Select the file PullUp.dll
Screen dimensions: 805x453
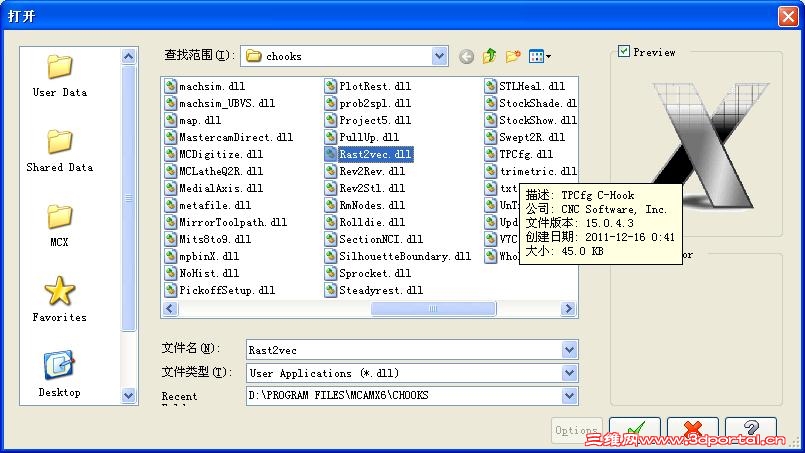tap(362, 137)
